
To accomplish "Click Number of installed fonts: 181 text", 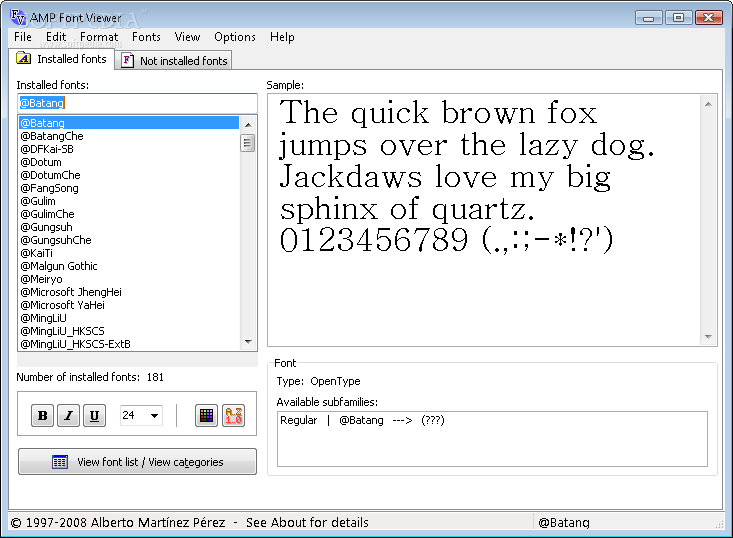I will 90,377.
